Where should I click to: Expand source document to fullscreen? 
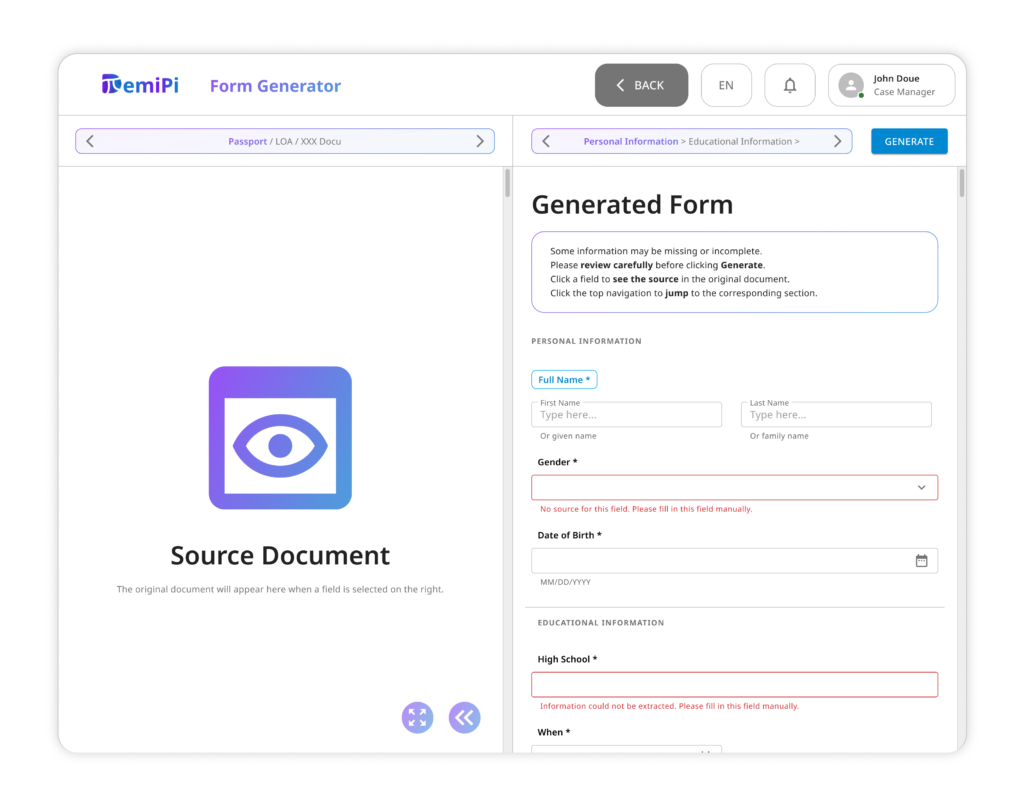(x=417, y=717)
